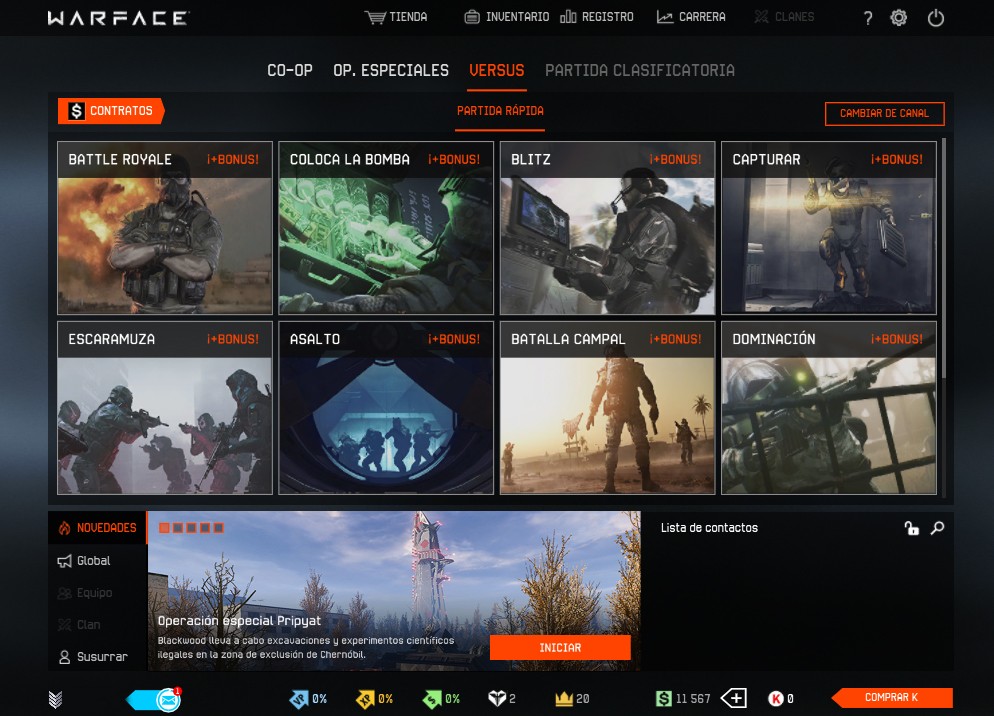Choose the COLOCA LA BOMBA mode card
994x716 pixels.
click(x=386, y=228)
